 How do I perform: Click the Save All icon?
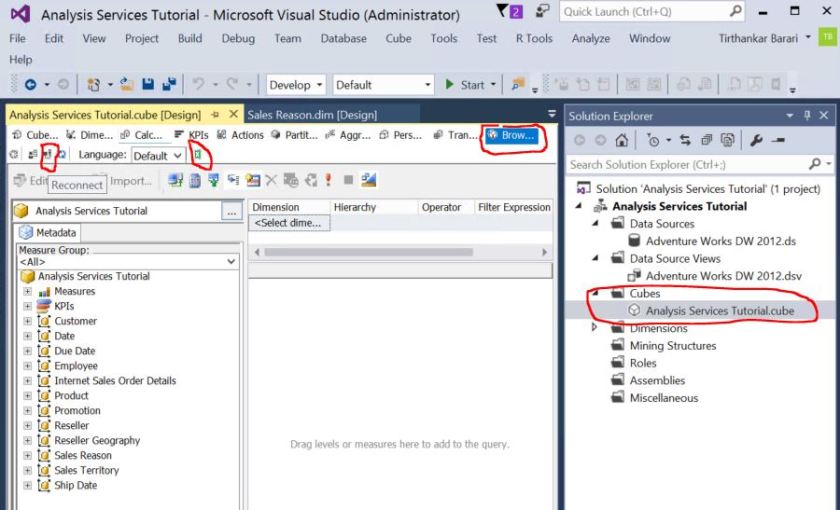click(169, 84)
